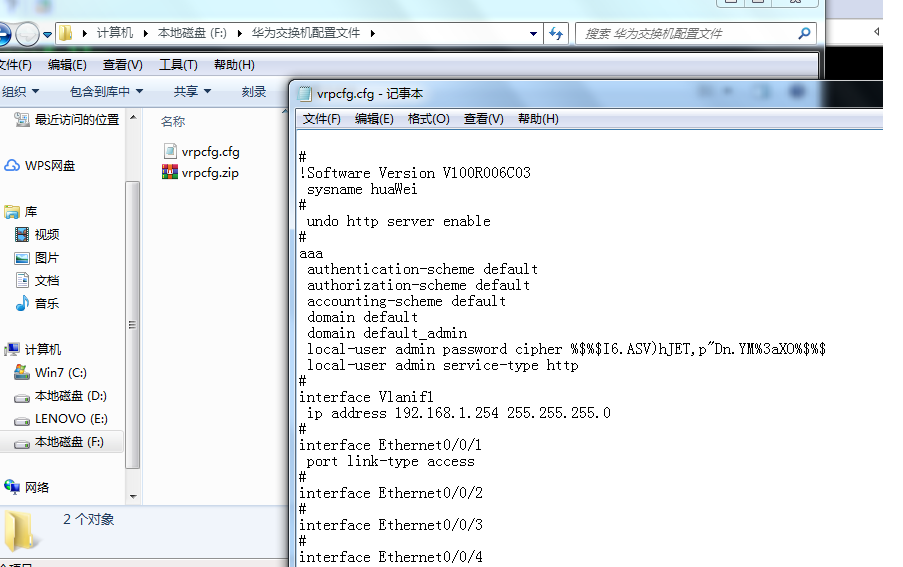Click the Win7 (C:) drive icon
903x567 pixels.
[22, 372]
